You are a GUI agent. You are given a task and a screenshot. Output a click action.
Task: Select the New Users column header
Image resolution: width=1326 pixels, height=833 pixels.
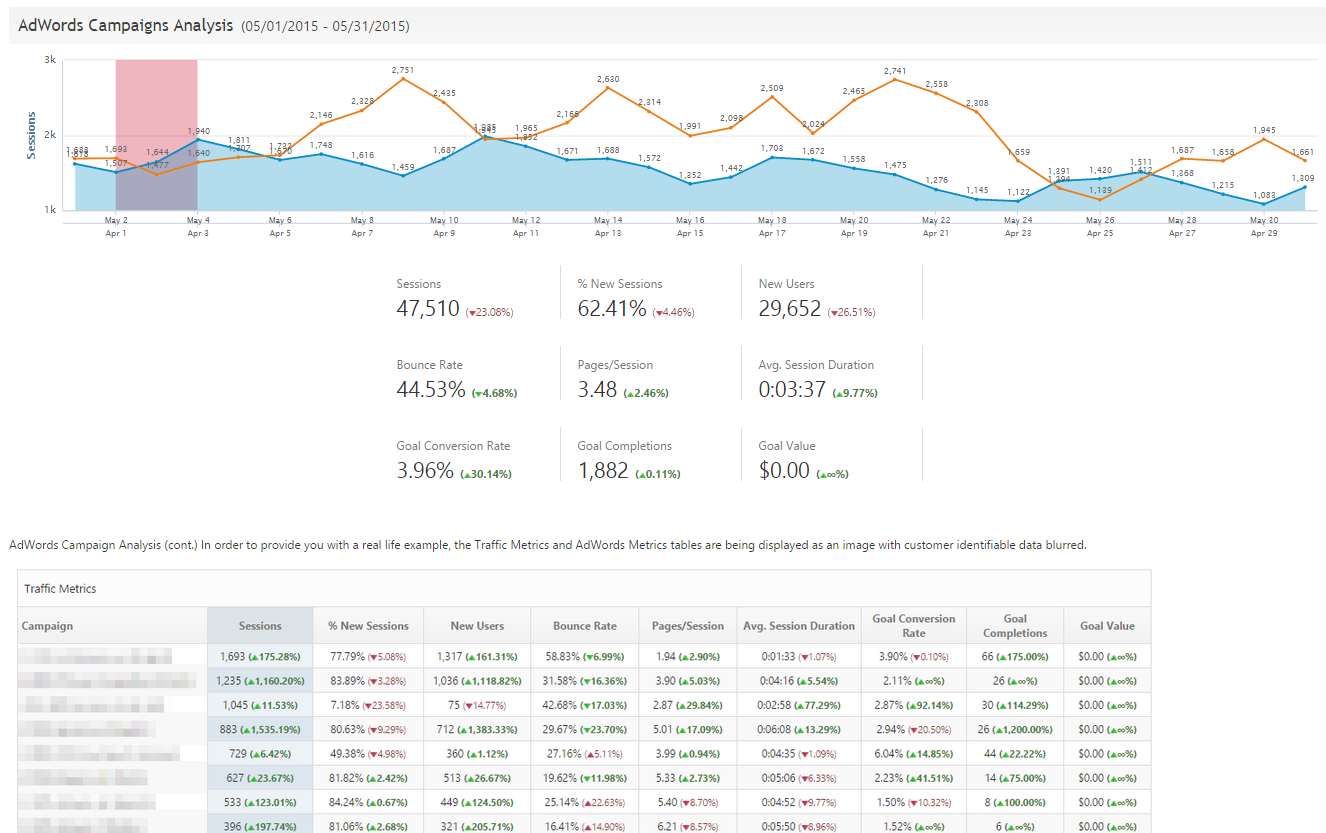[477, 626]
